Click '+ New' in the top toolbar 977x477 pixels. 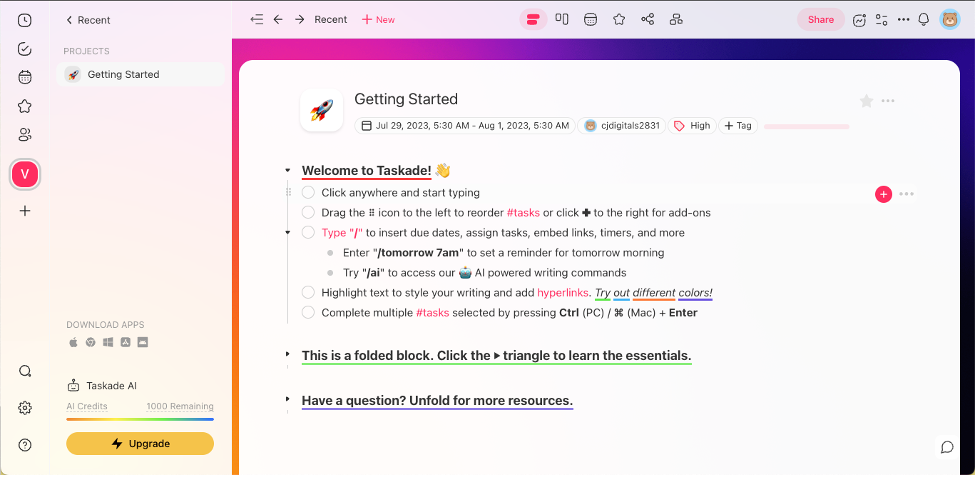378,19
